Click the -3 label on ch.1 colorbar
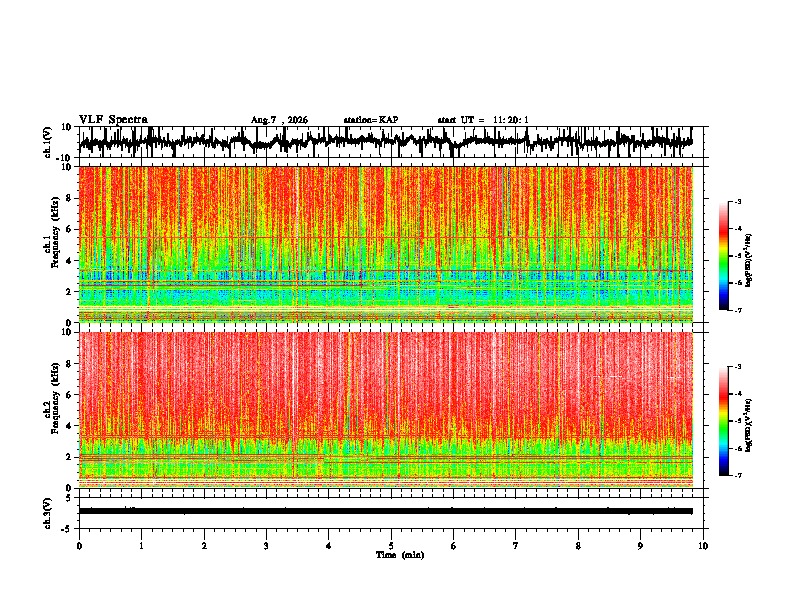Image resolution: width=792 pixels, height=612 pixels. (737, 202)
